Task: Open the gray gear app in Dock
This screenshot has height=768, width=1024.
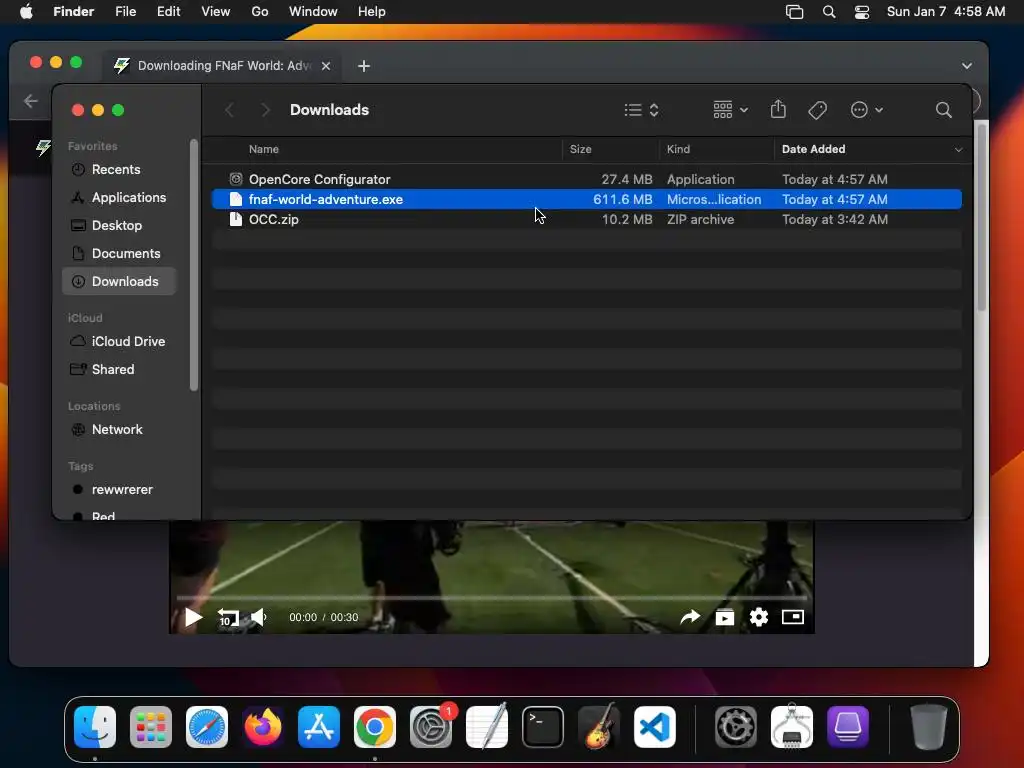Action: pos(736,727)
